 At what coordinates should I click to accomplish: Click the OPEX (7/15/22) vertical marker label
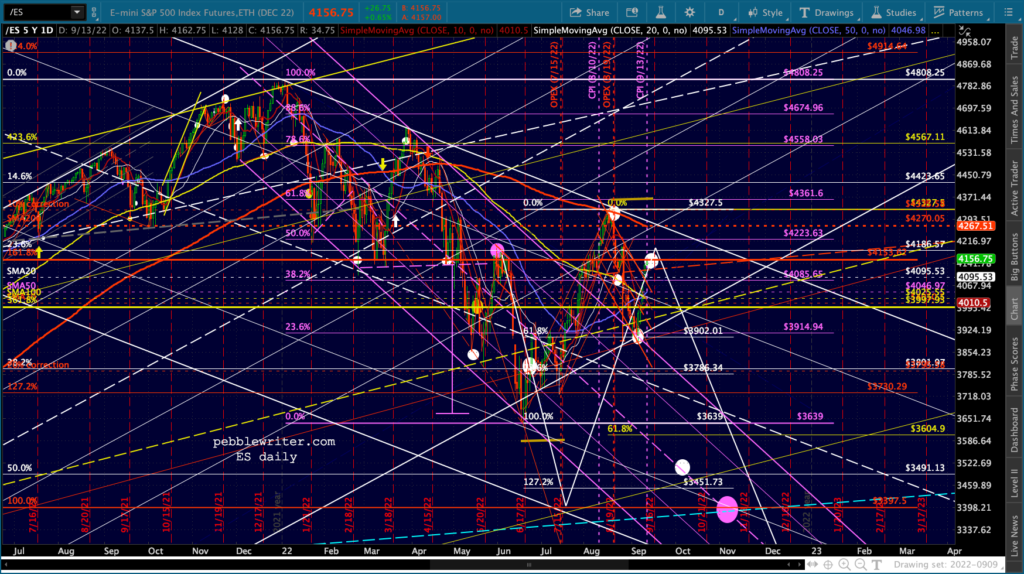pyautogui.click(x=554, y=74)
